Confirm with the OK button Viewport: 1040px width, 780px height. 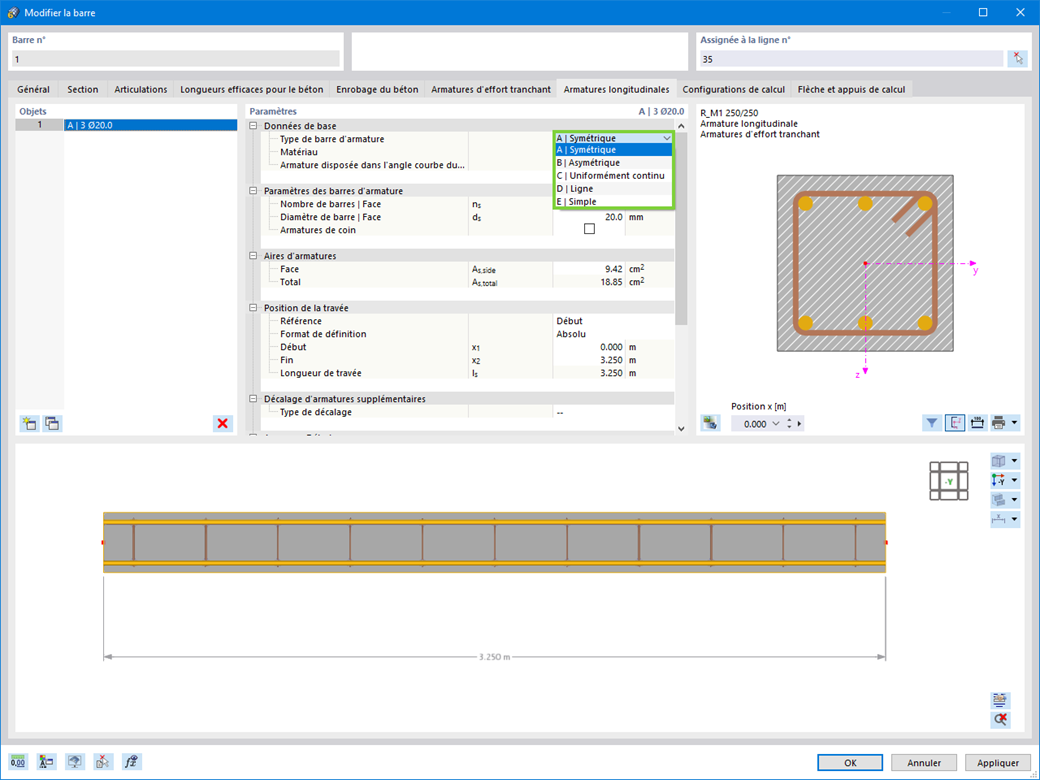pos(850,763)
